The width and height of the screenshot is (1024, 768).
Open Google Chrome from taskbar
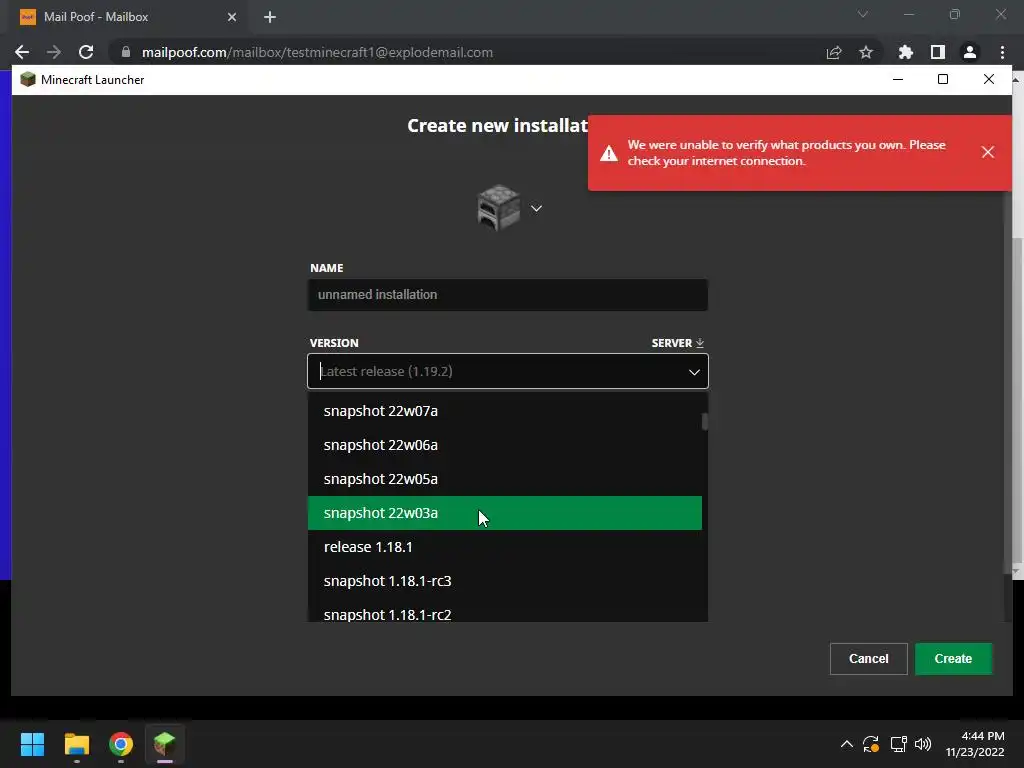click(121, 744)
